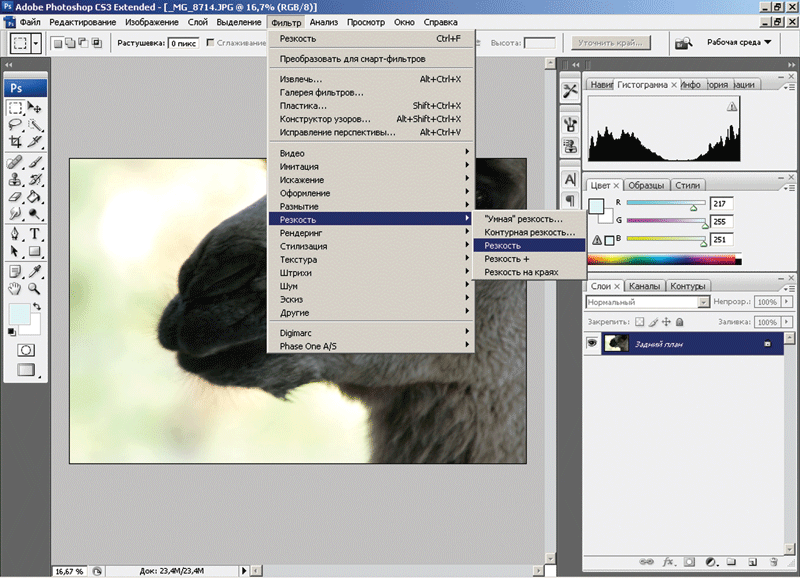The width and height of the screenshot is (800, 578).
Task: Hide the Задний план layer eye
Action: [592, 343]
